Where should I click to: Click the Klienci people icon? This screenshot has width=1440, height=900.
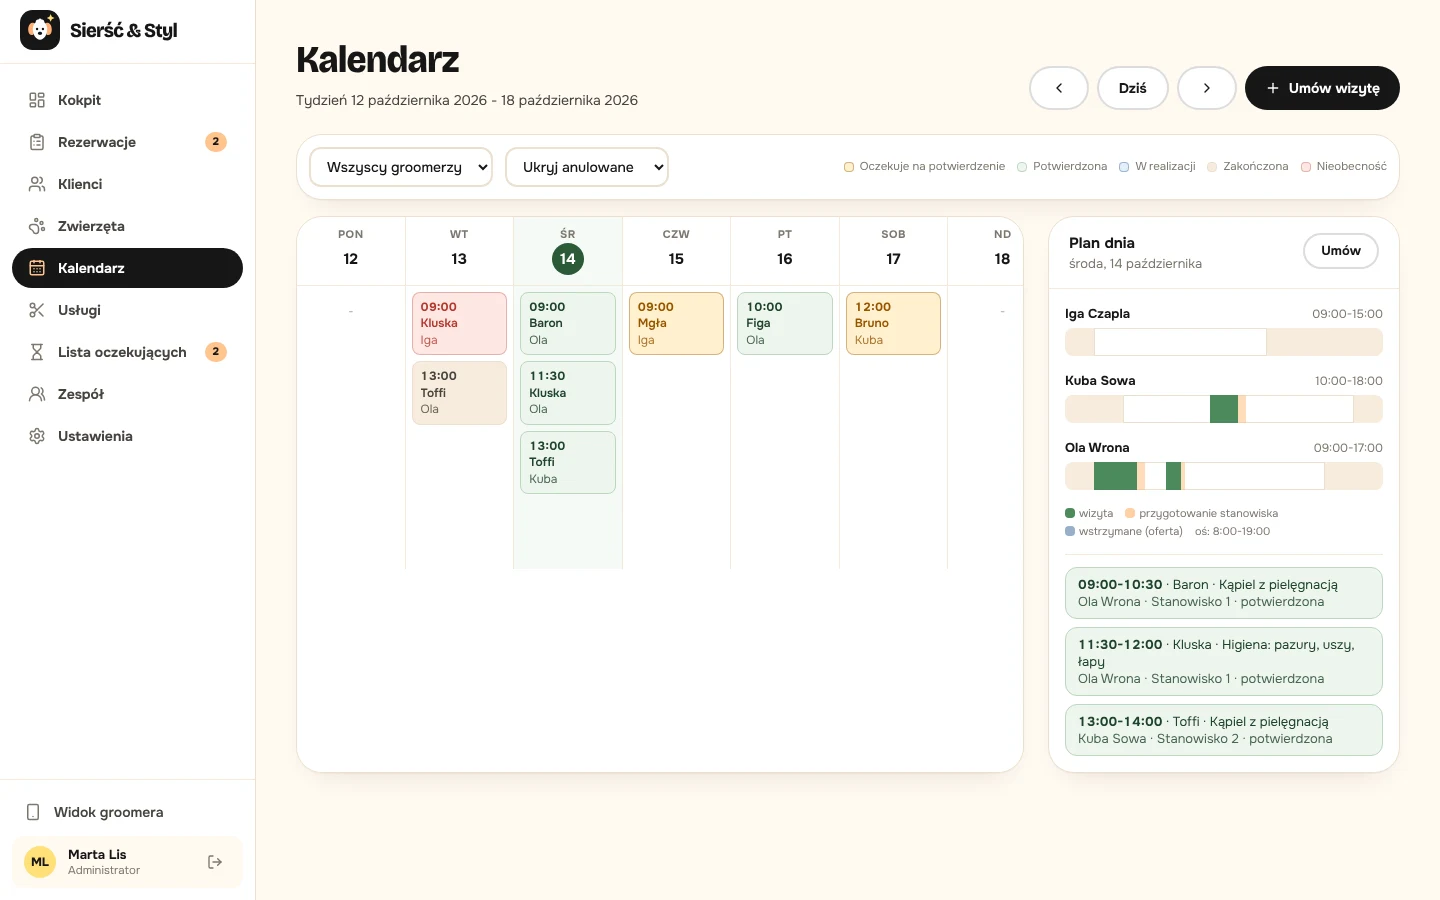click(37, 184)
